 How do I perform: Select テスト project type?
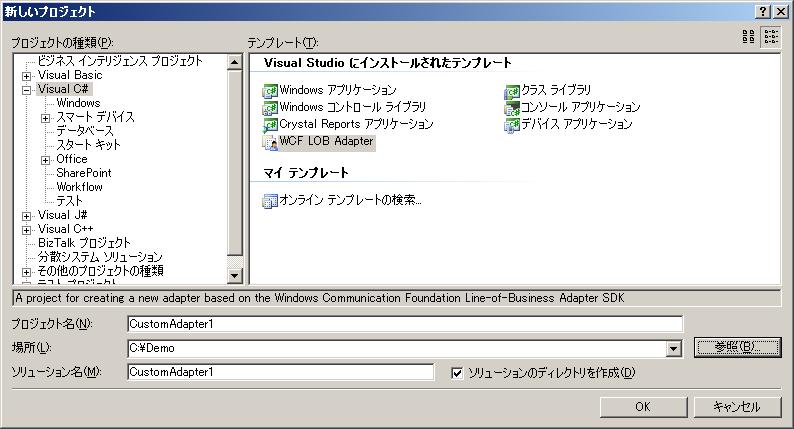(69, 201)
